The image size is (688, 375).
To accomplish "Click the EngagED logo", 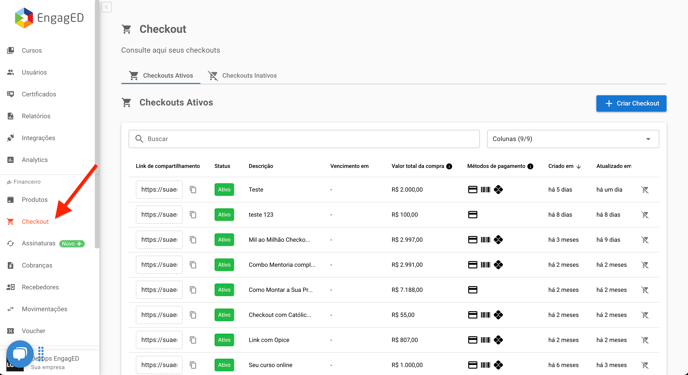I will click(x=49, y=18).
